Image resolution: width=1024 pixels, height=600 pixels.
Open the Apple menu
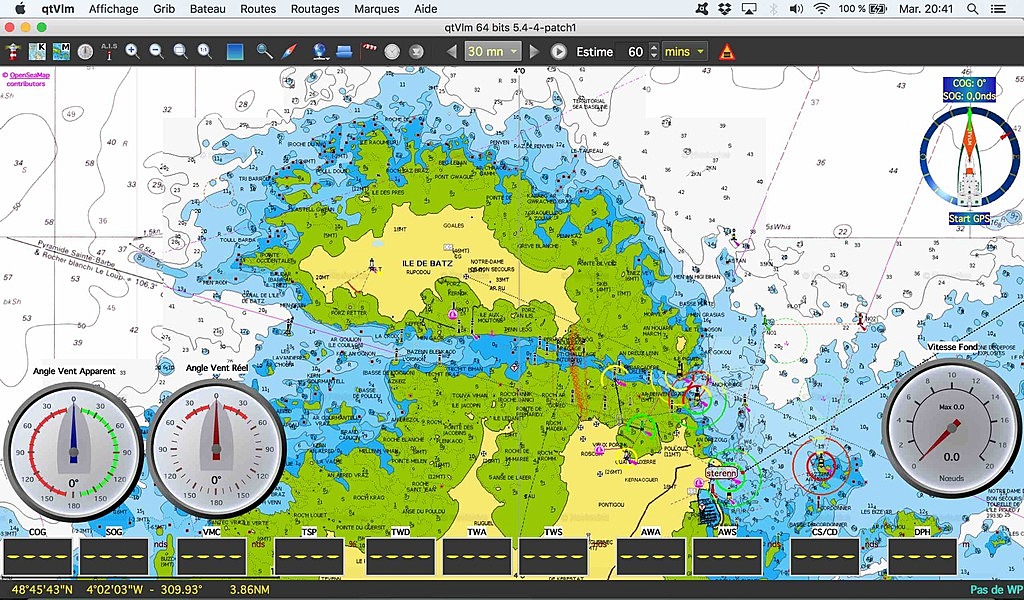pos(20,8)
